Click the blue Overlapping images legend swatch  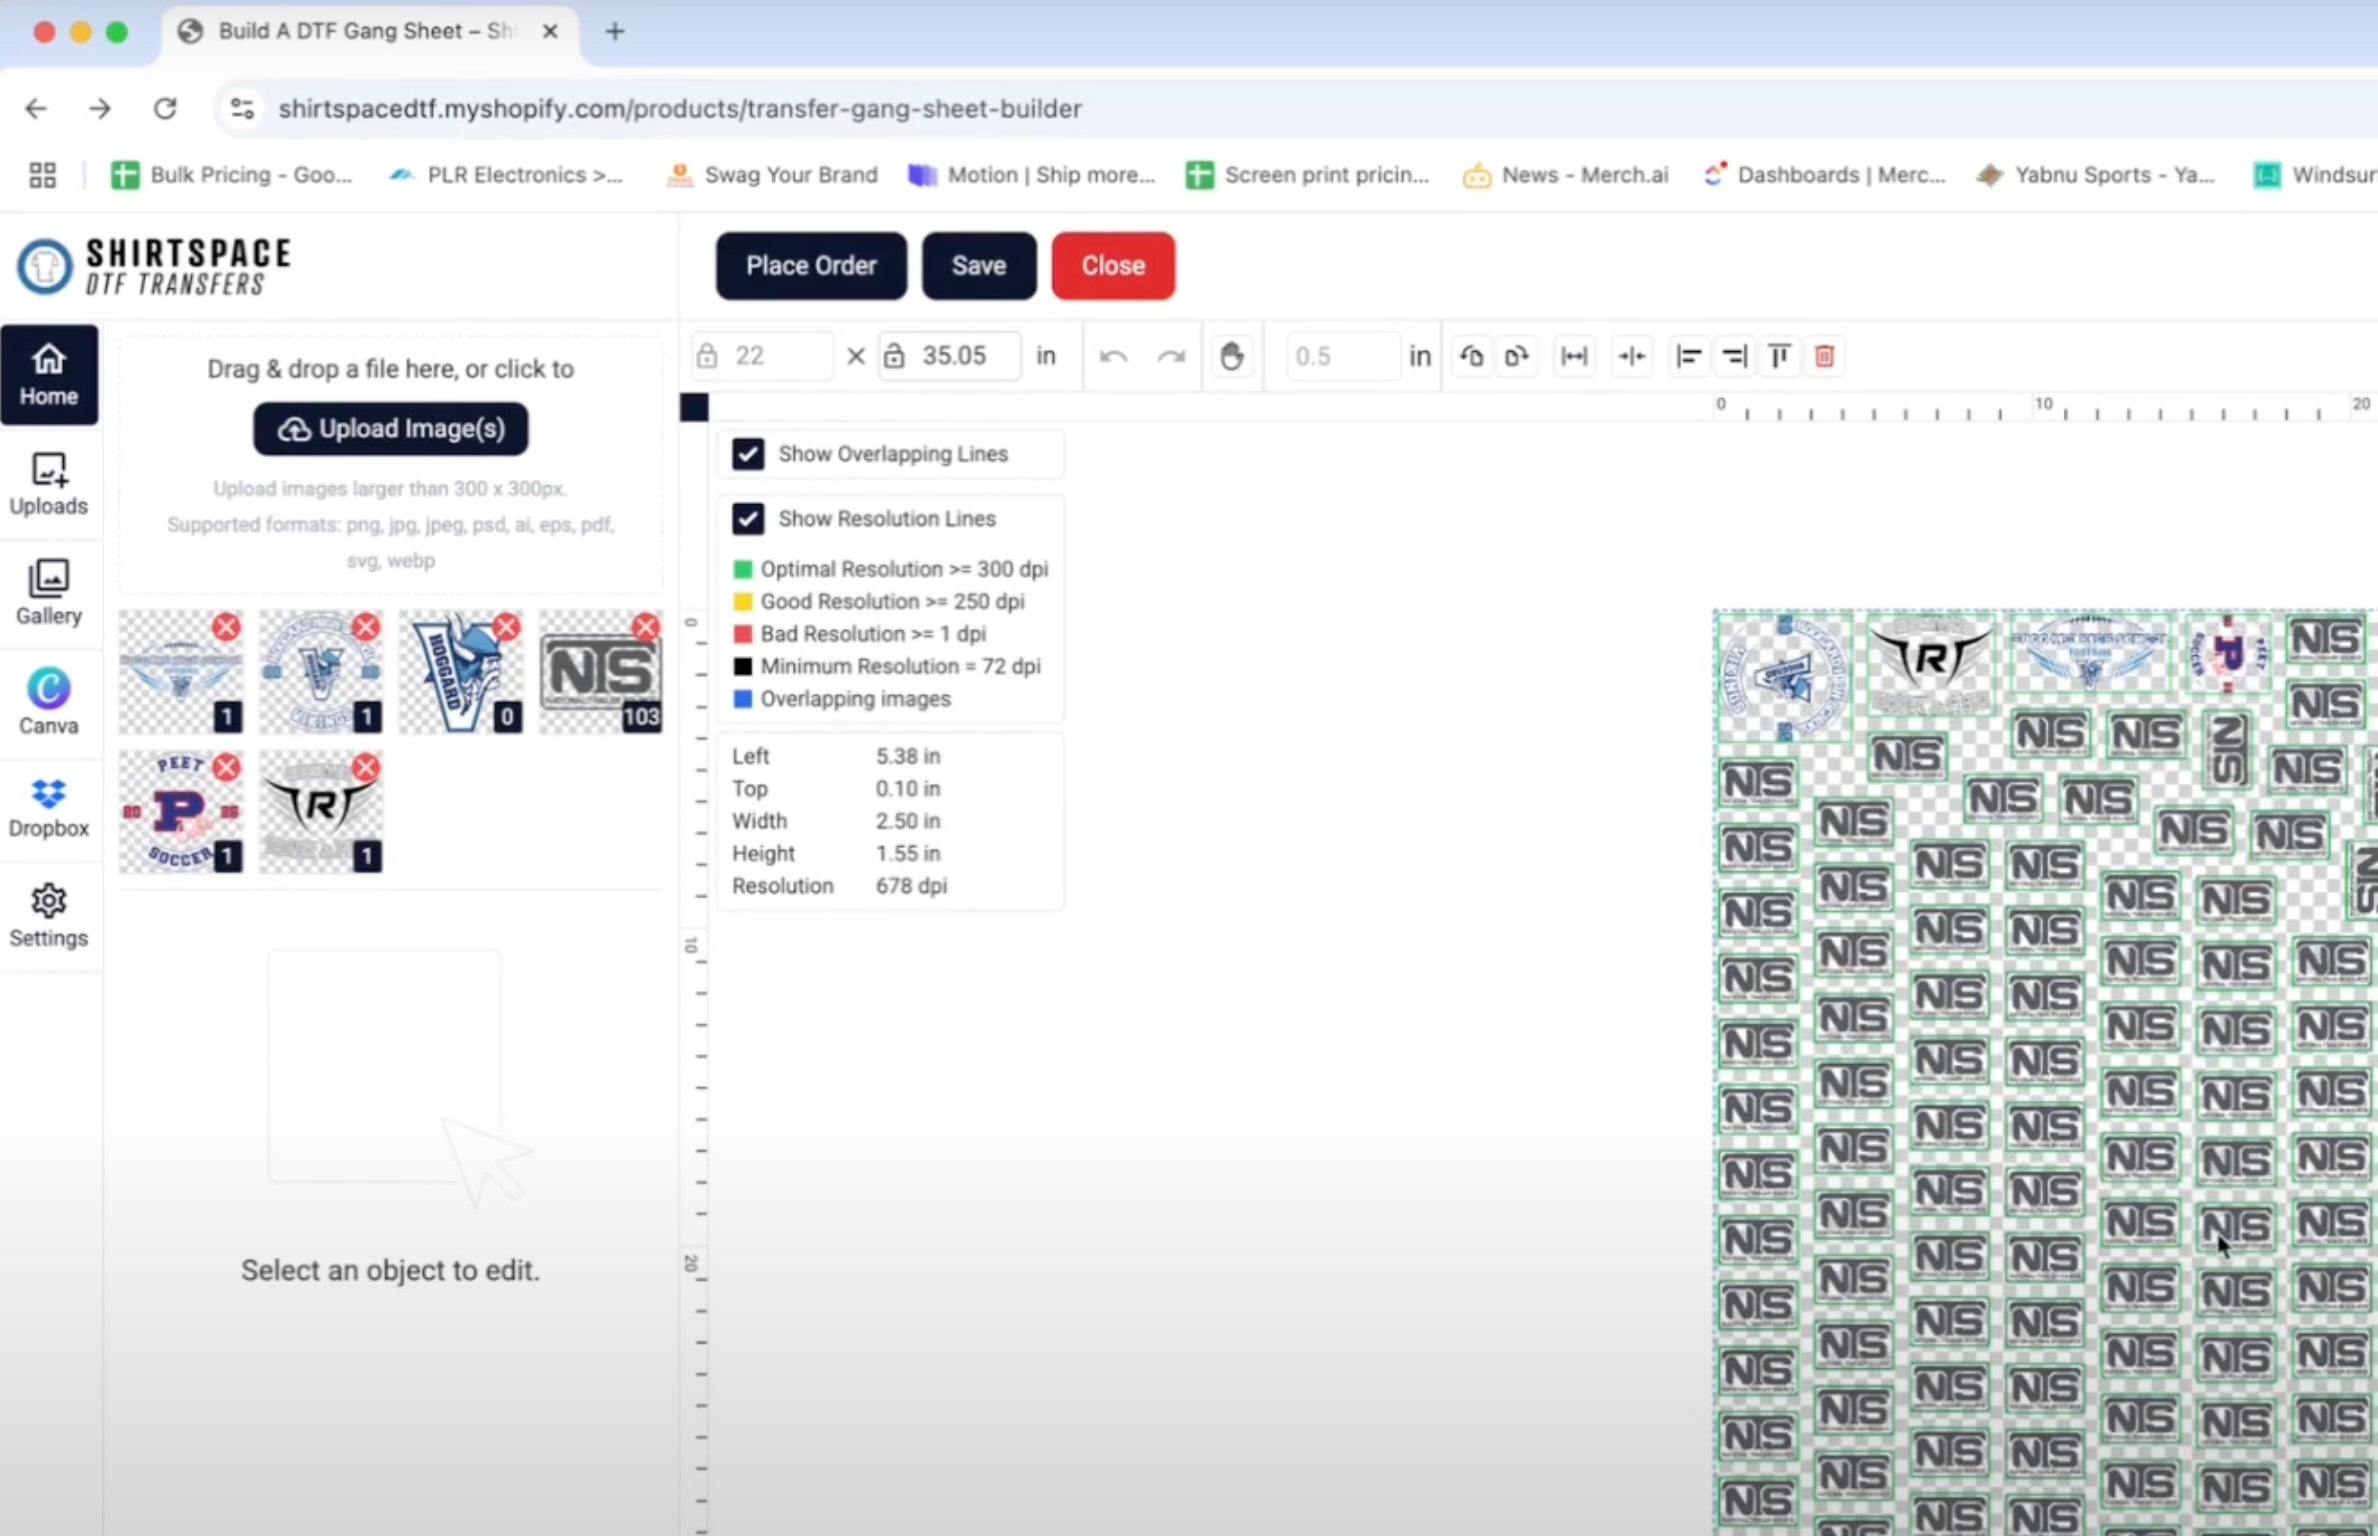[742, 699]
